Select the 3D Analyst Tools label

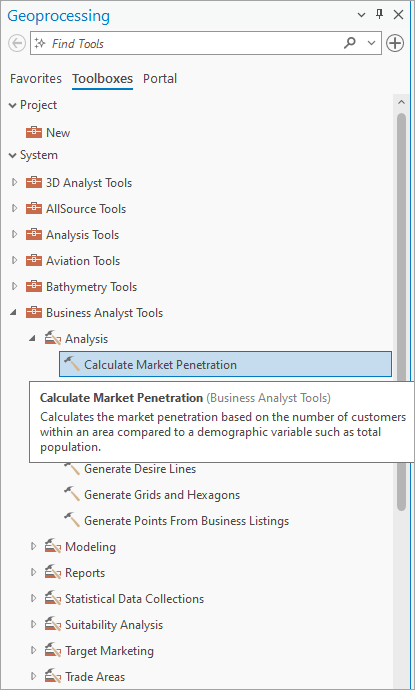point(89,183)
